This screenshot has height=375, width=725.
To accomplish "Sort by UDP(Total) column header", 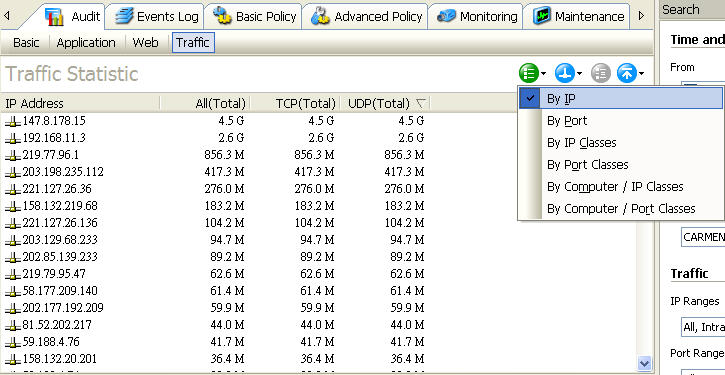I will [x=385, y=103].
